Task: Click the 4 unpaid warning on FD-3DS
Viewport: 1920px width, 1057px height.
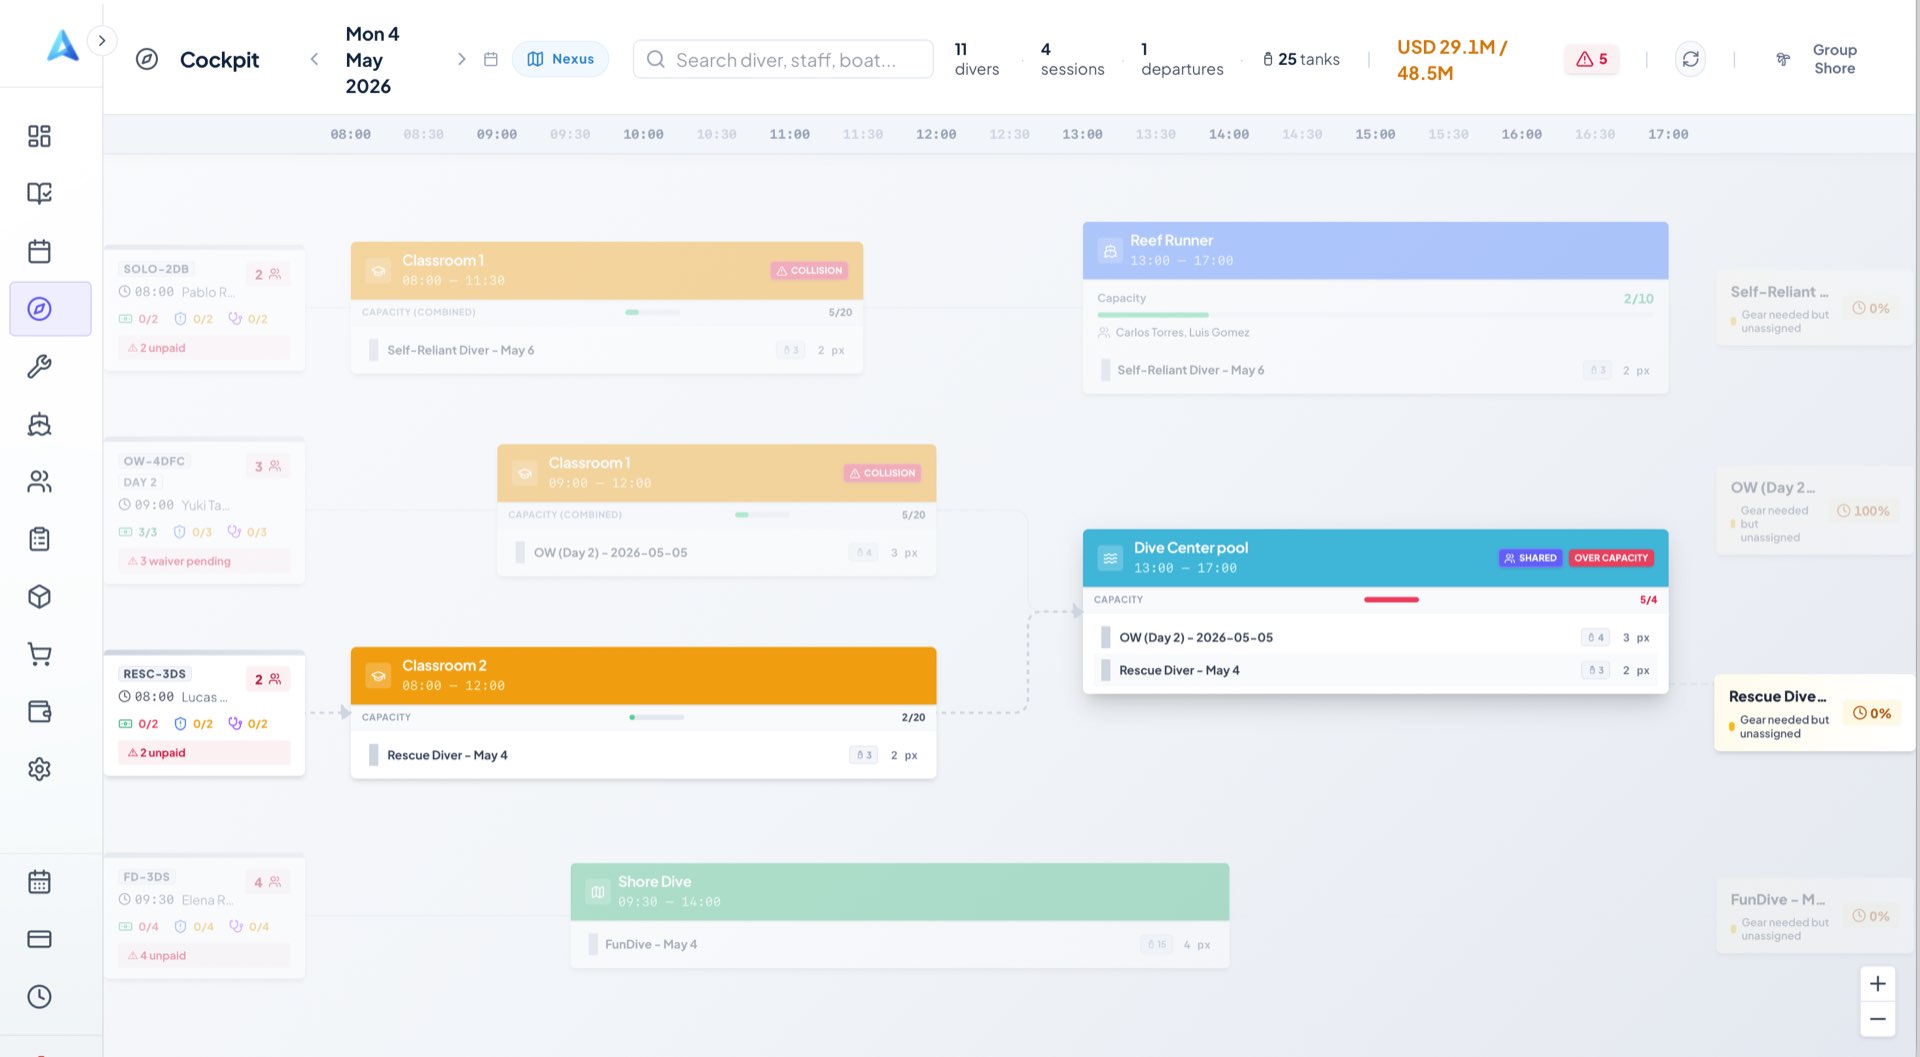Action: (204, 956)
